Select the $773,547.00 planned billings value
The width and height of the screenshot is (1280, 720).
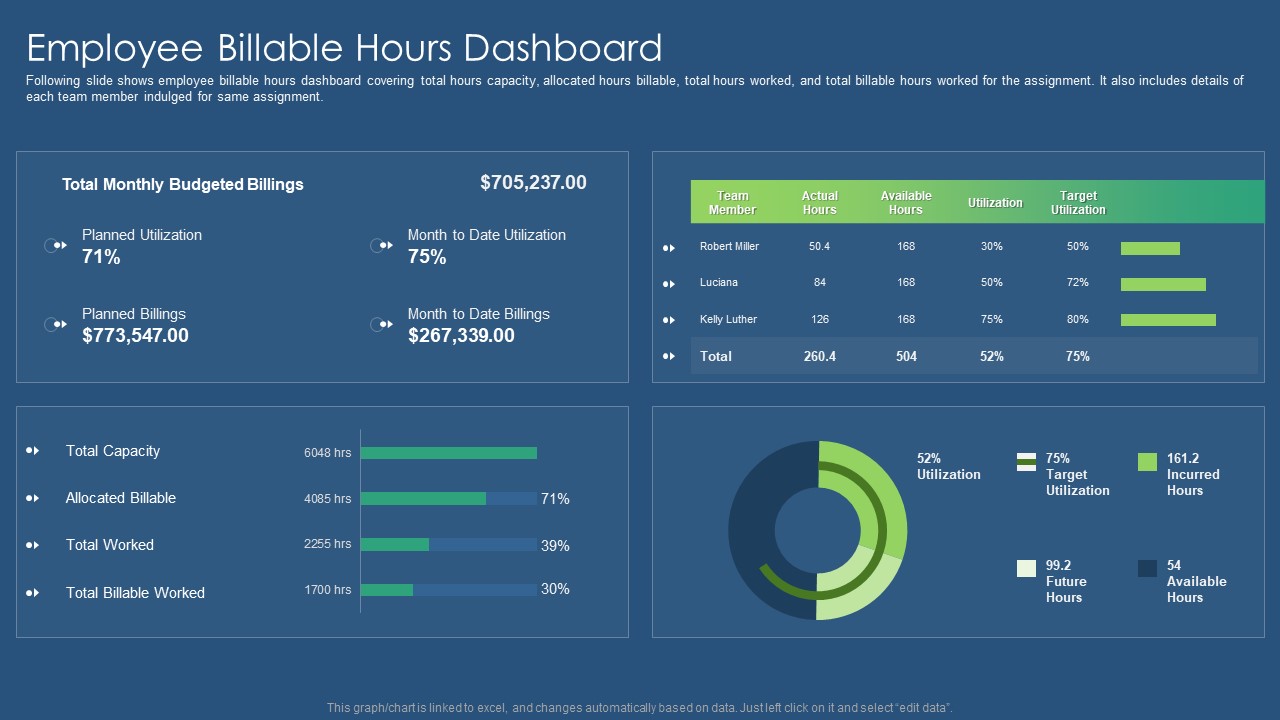pos(135,335)
